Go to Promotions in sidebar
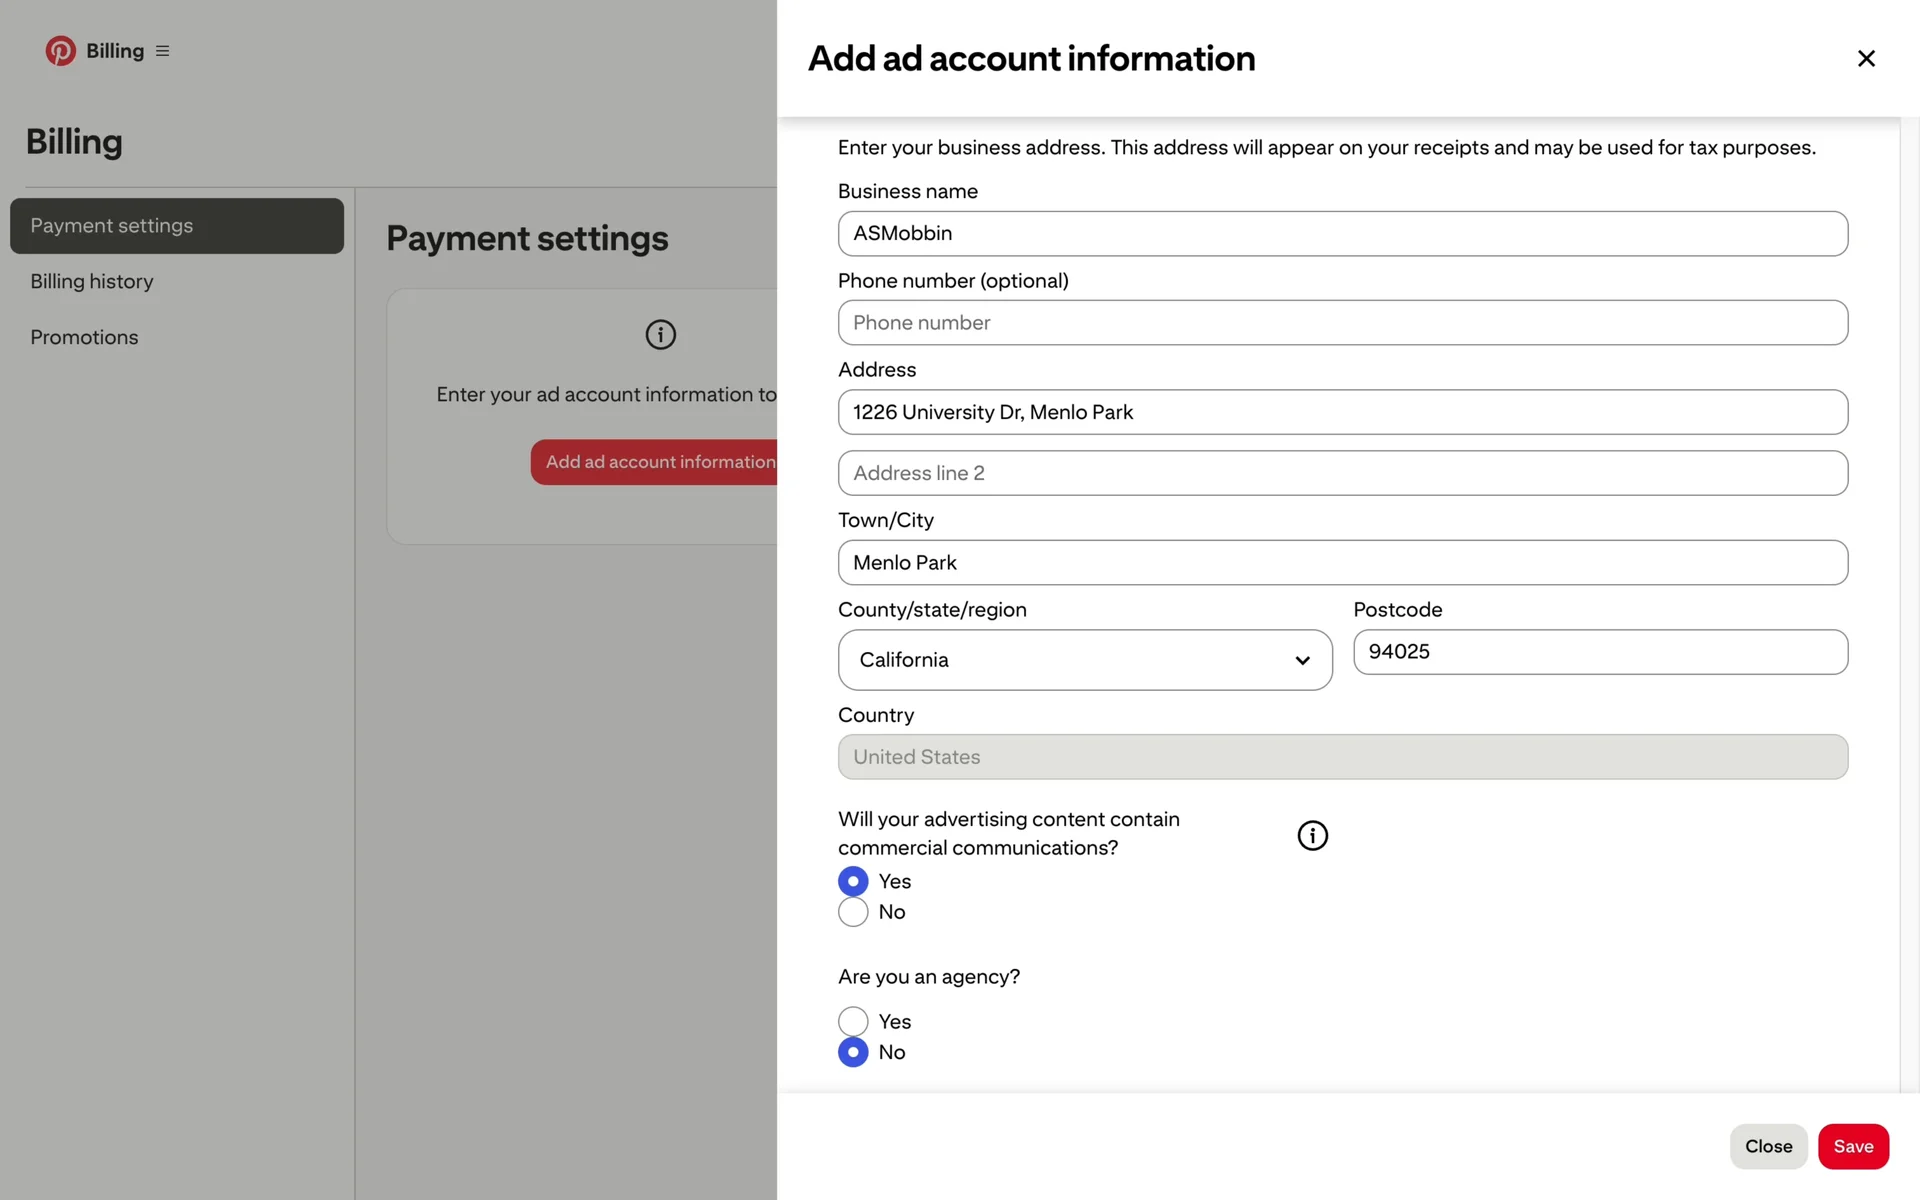Screen dimensions: 1920x1200 click(84, 338)
